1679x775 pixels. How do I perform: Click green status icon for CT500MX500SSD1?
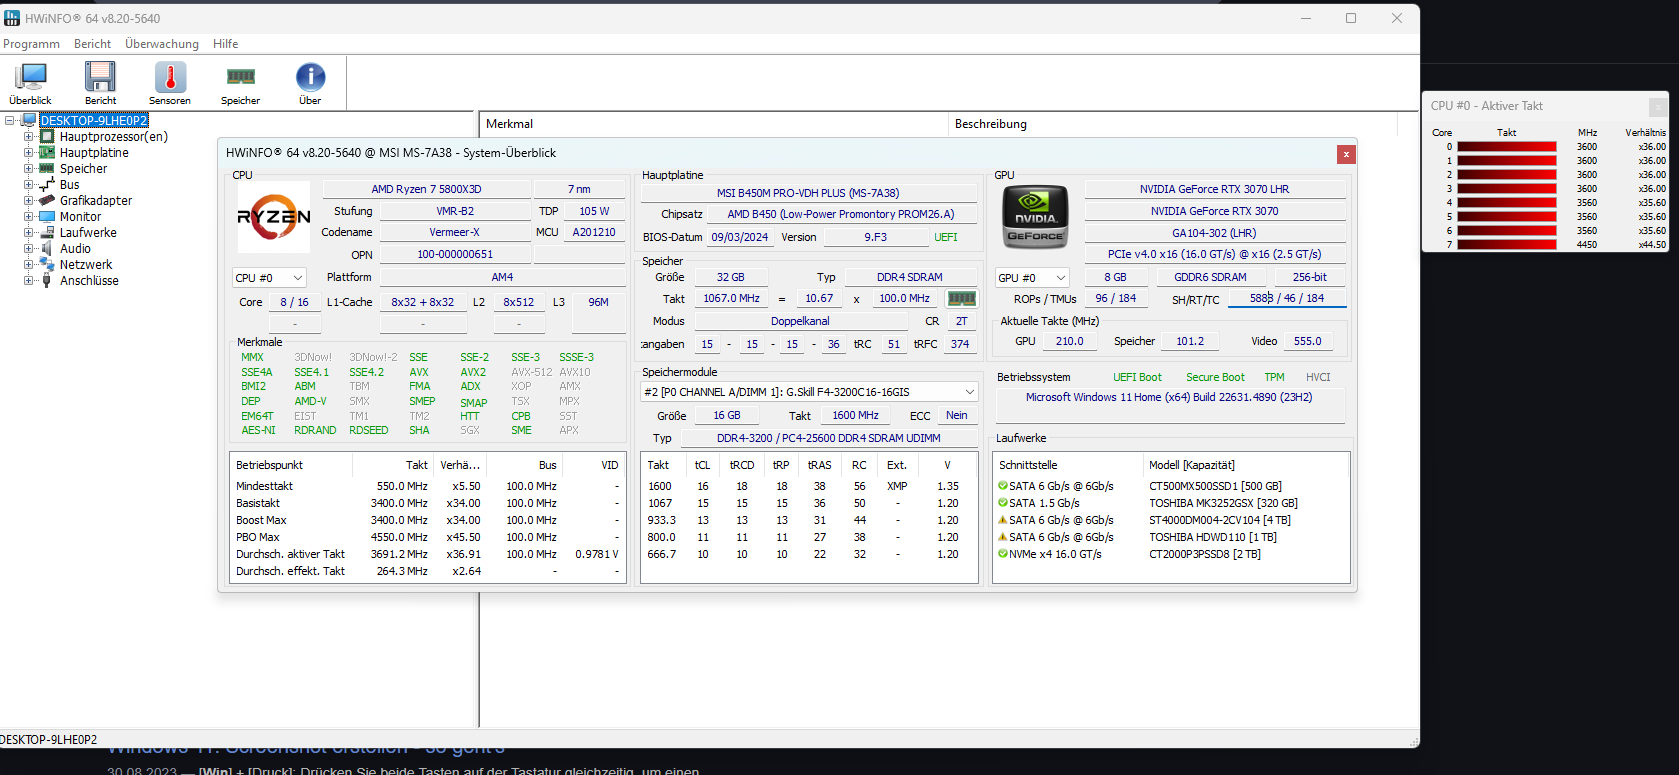(1003, 486)
